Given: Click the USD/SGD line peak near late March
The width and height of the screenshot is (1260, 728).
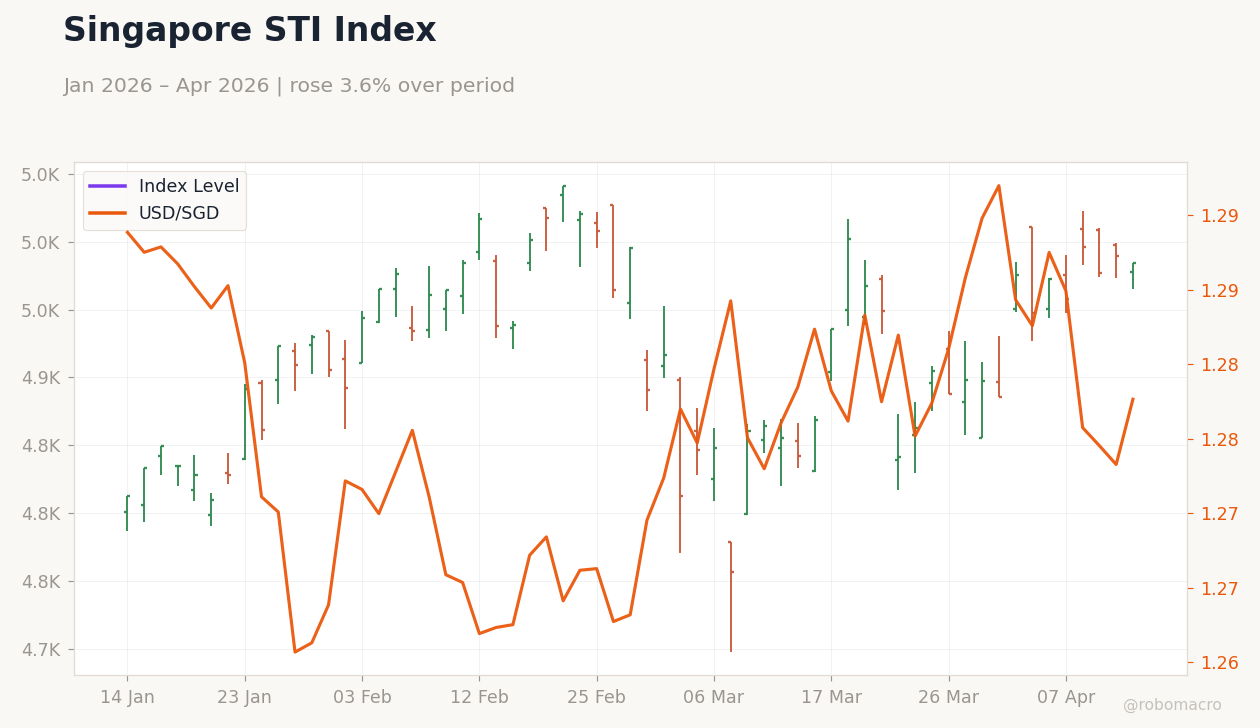Looking at the screenshot, I should click(x=998, y=185).
